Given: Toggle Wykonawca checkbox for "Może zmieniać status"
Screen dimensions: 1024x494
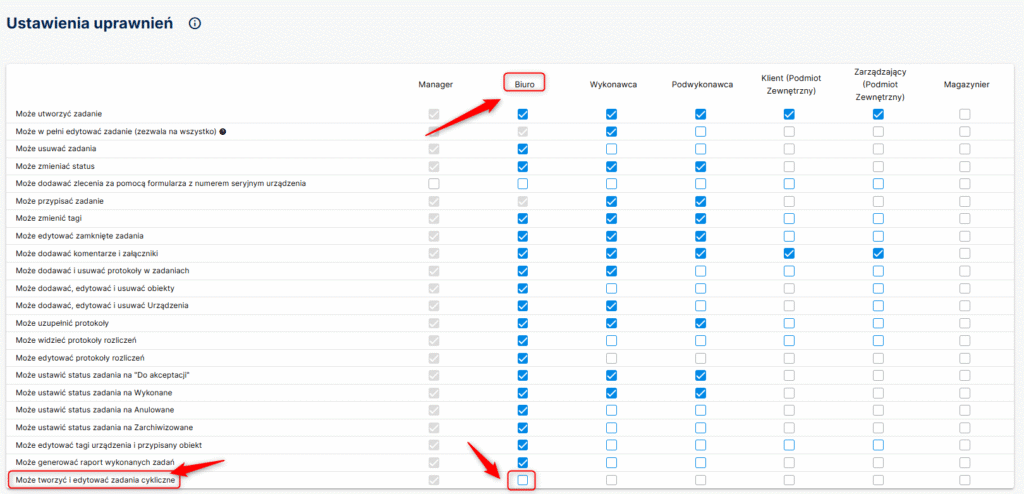Looking at the screenshot, I should point(611,166).
